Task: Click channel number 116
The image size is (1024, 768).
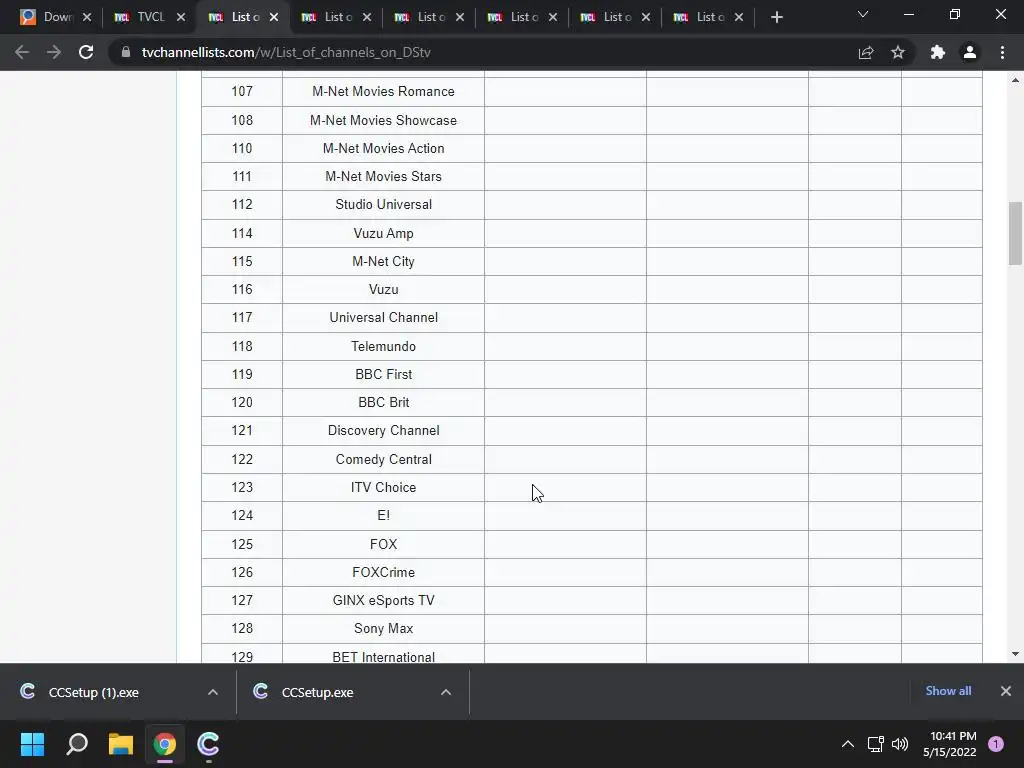Action: point(242,289)
